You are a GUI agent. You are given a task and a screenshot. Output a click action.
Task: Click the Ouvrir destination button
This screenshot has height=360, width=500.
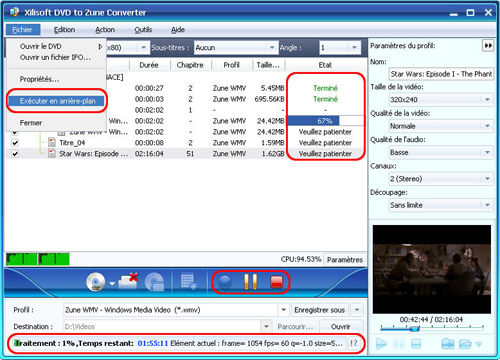click(x=341, y=327)
